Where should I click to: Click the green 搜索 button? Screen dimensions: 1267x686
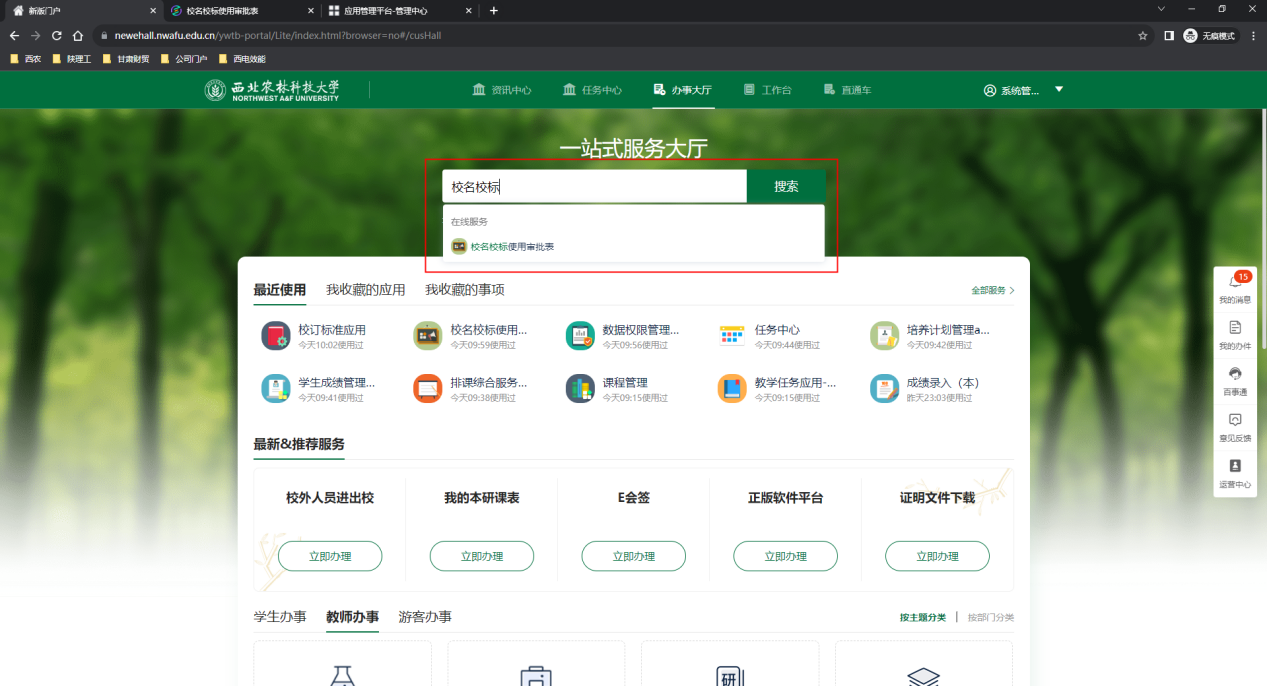[786, 187]
